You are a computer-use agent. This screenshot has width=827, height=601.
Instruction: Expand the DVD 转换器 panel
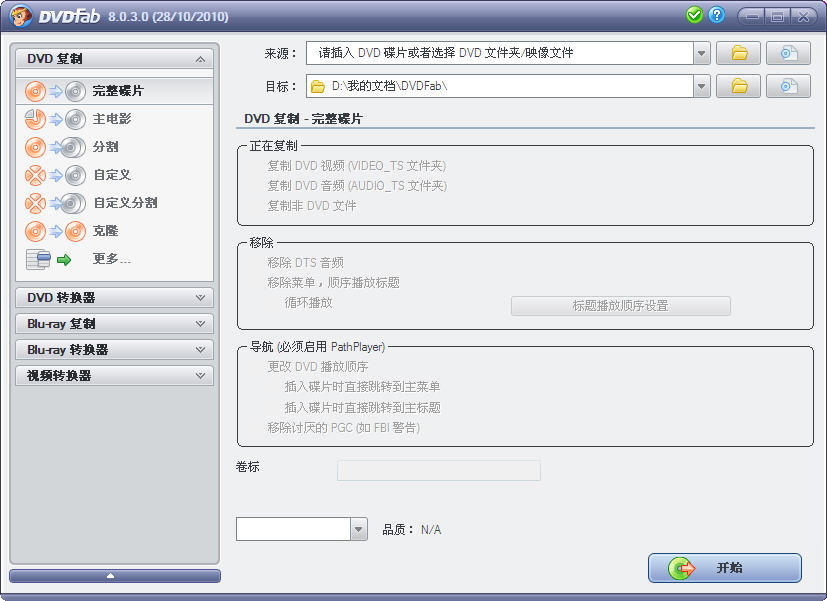click(x=115, y=298)
